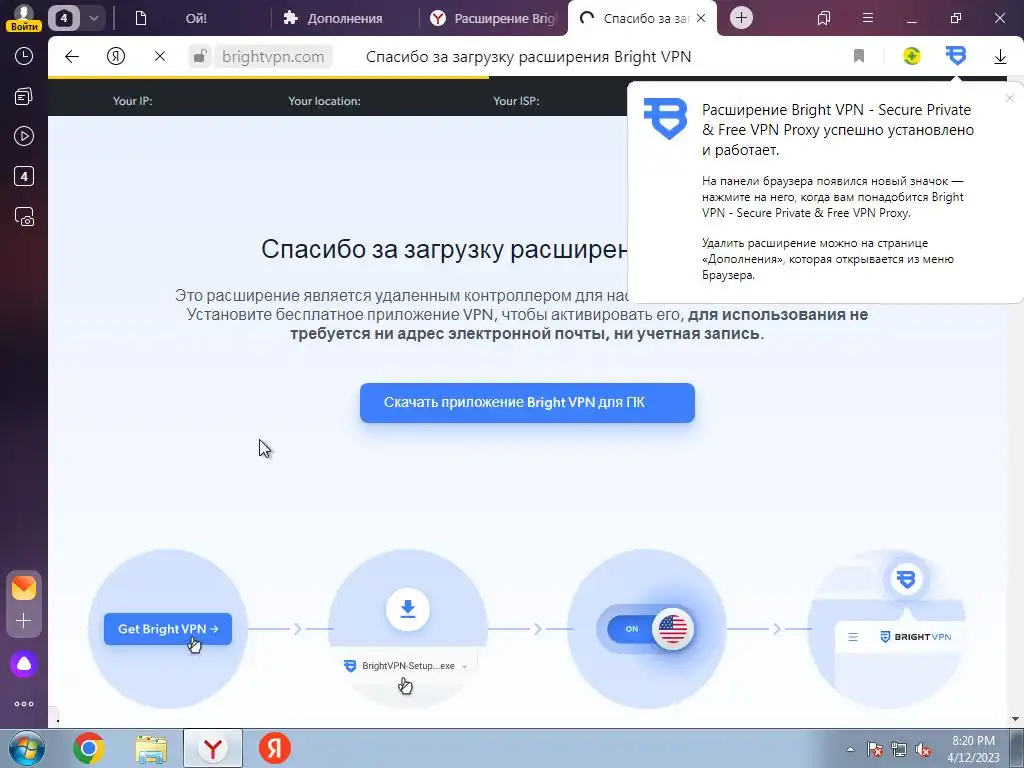Screen dimensions: 1024x768
Task: Bookmark this page with the flag icon
Action: click(859, 57)
